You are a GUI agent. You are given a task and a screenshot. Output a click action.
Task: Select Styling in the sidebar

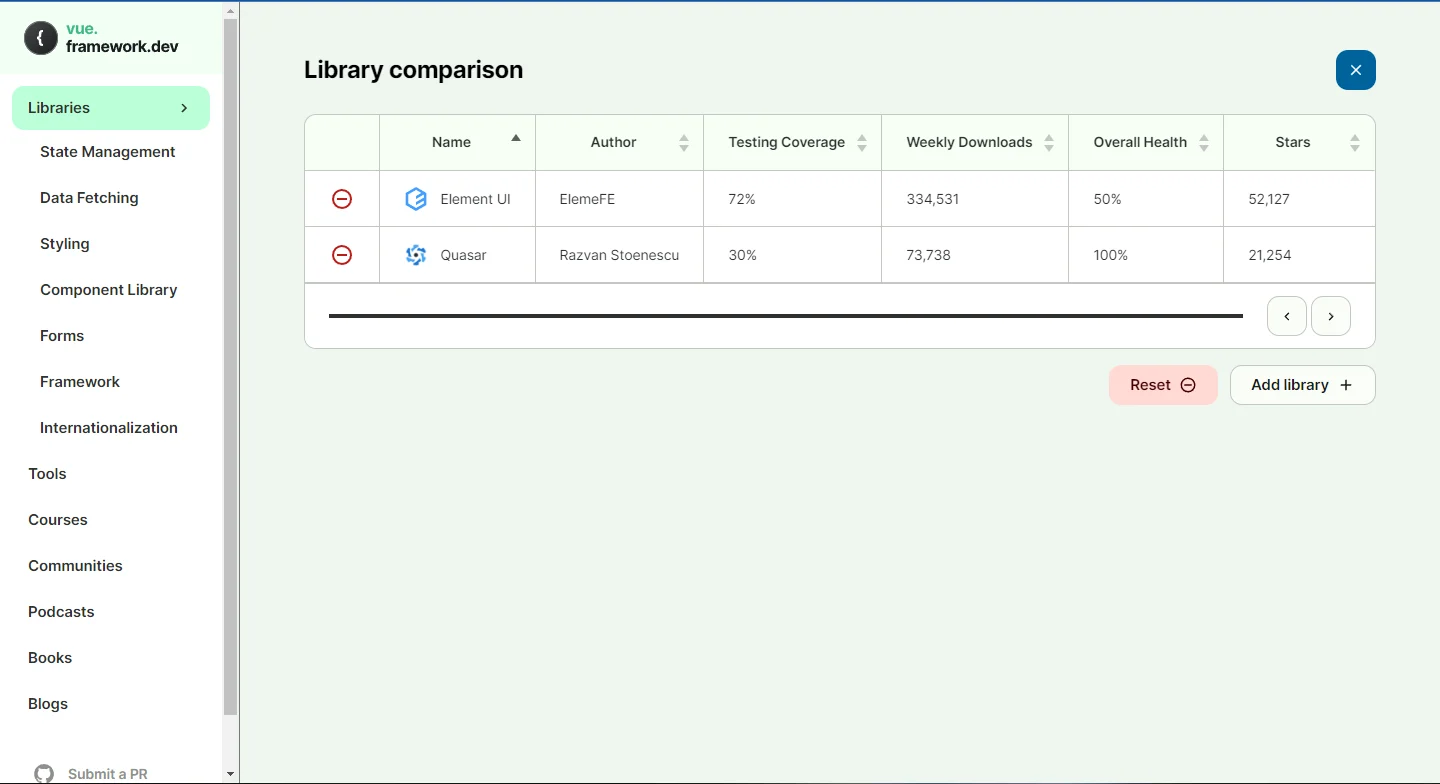point(64,243)
